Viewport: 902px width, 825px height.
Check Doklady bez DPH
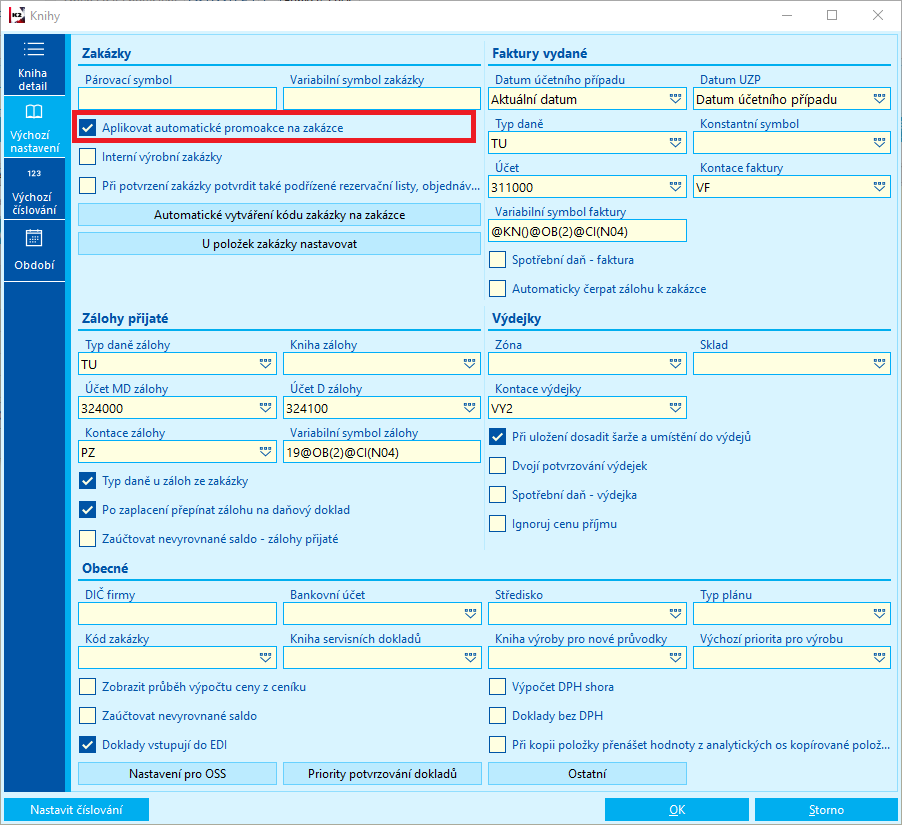coord(498,716)
